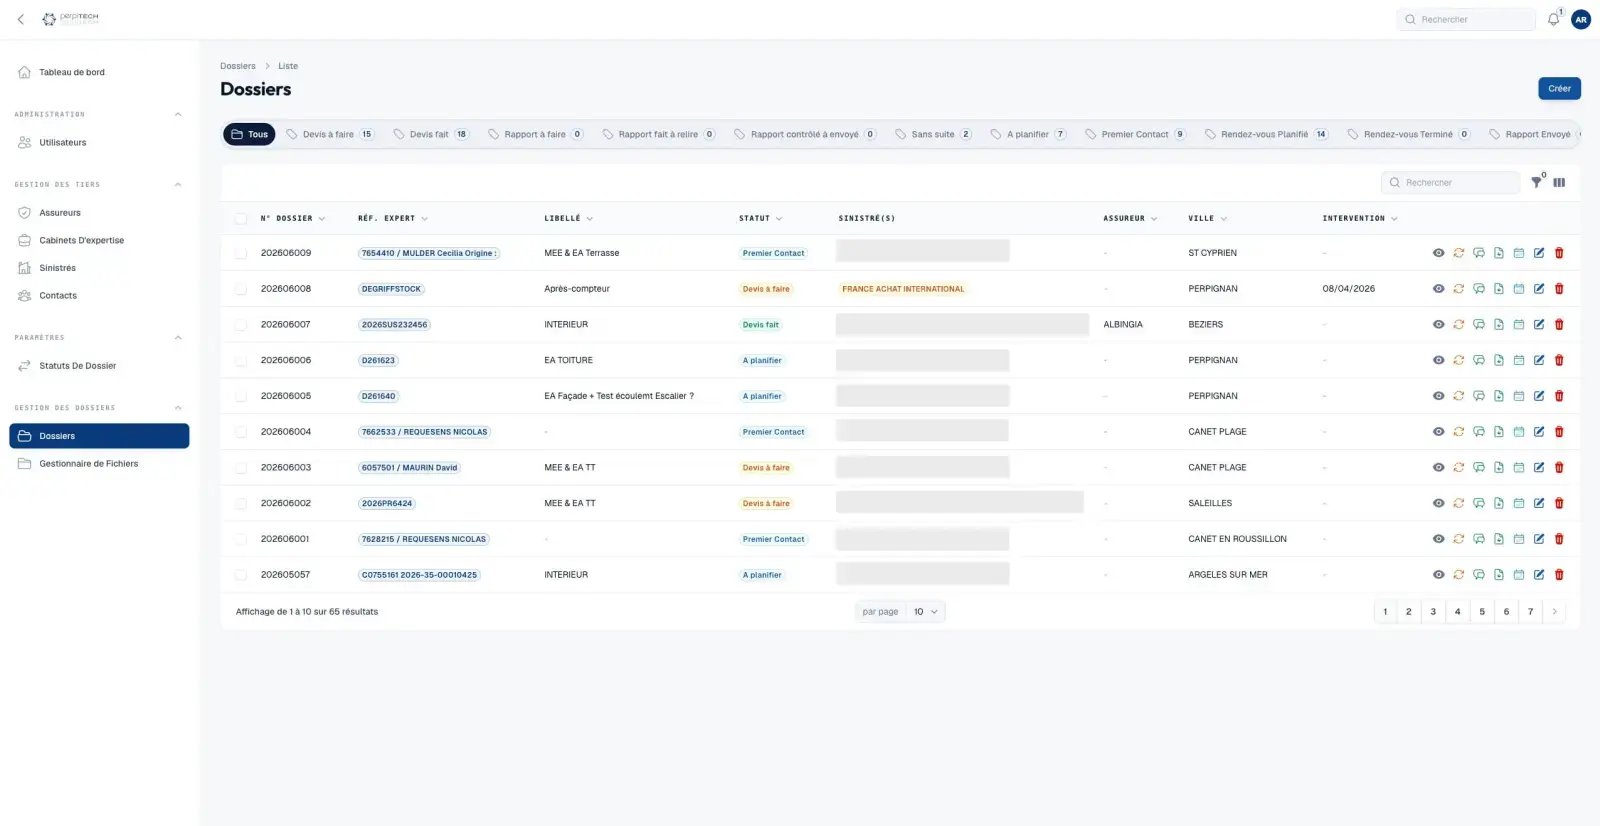Delete dossier 202606006 with trash icon

[x=1559, y=360]
